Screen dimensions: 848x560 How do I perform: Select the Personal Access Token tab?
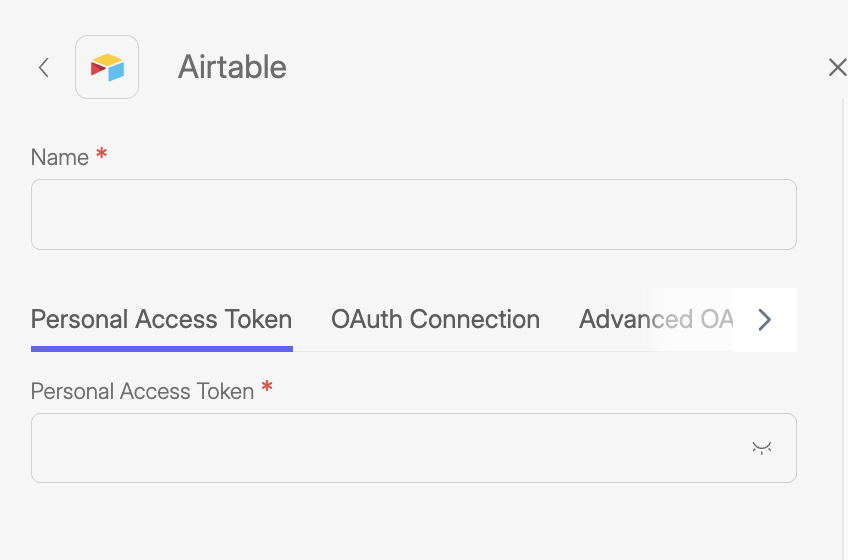click(161, 320)
